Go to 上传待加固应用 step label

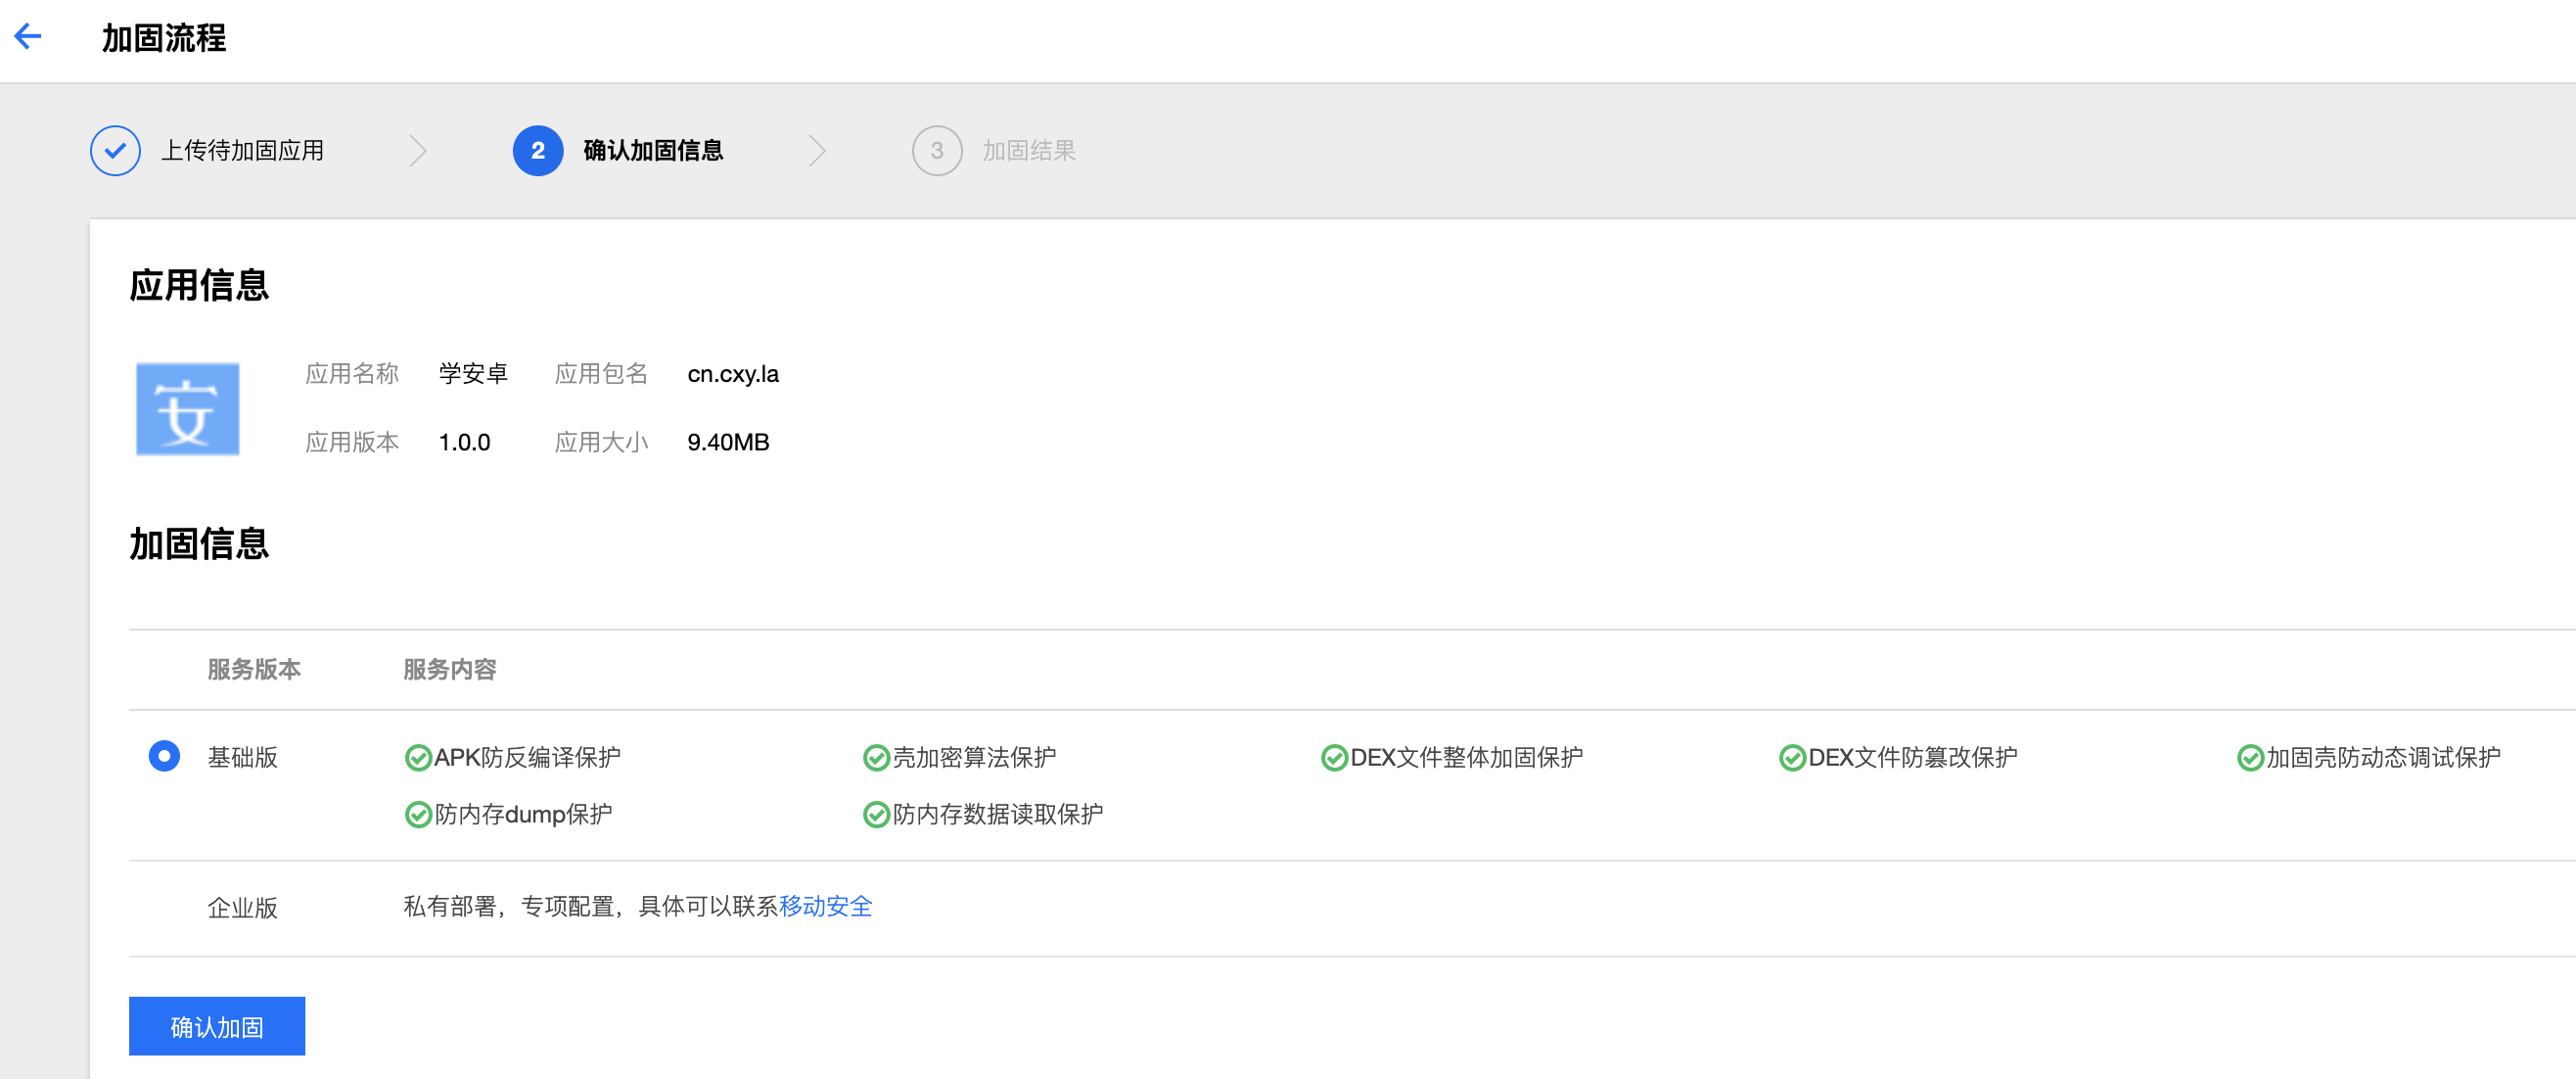click(242, 151)
